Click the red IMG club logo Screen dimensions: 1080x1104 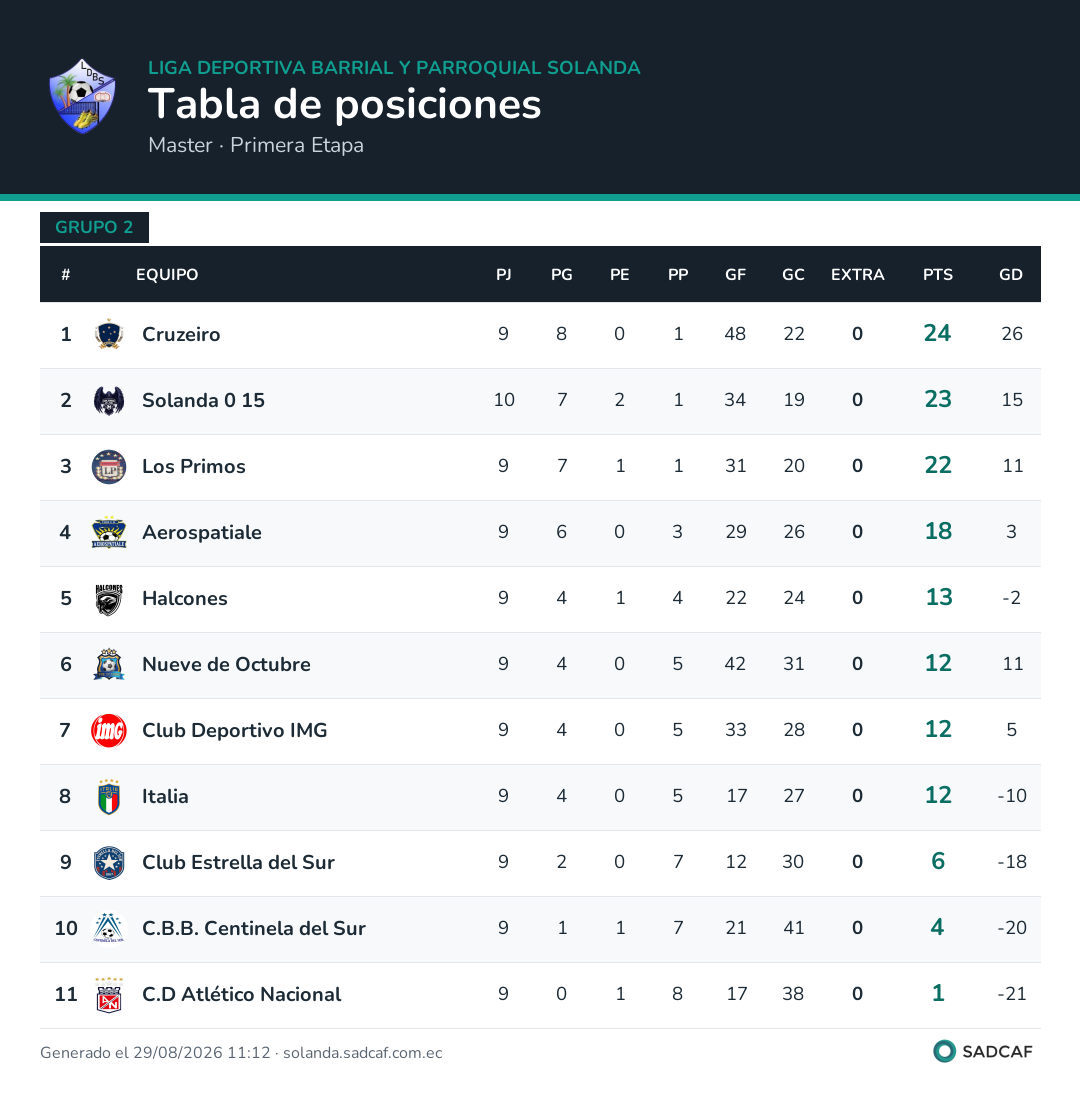click(x=109, y=730)
